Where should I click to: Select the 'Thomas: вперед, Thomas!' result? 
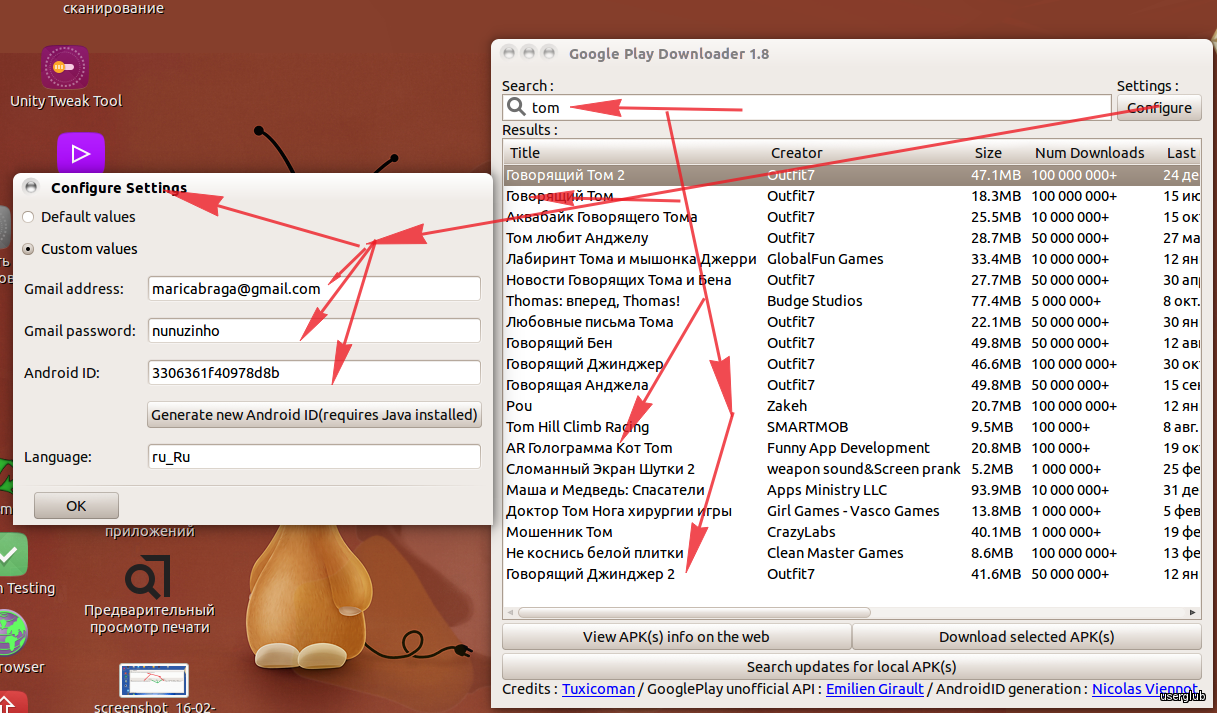click(x=852, y=301)
